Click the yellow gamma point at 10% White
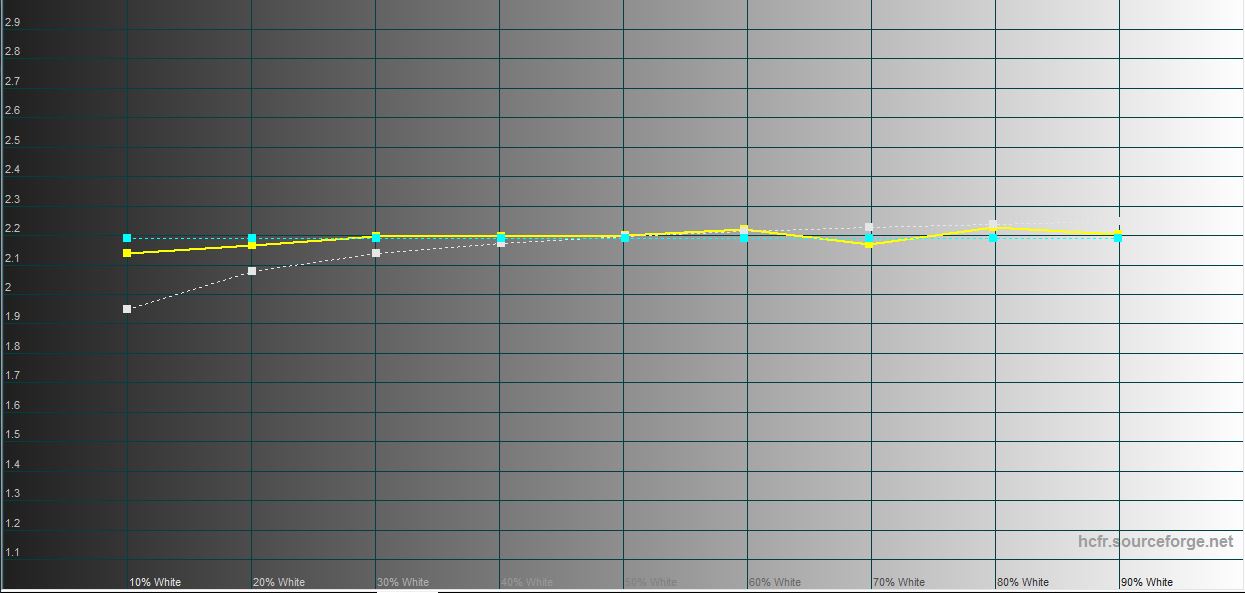This screenshot has width=1245, height=593. coord(127,253)
